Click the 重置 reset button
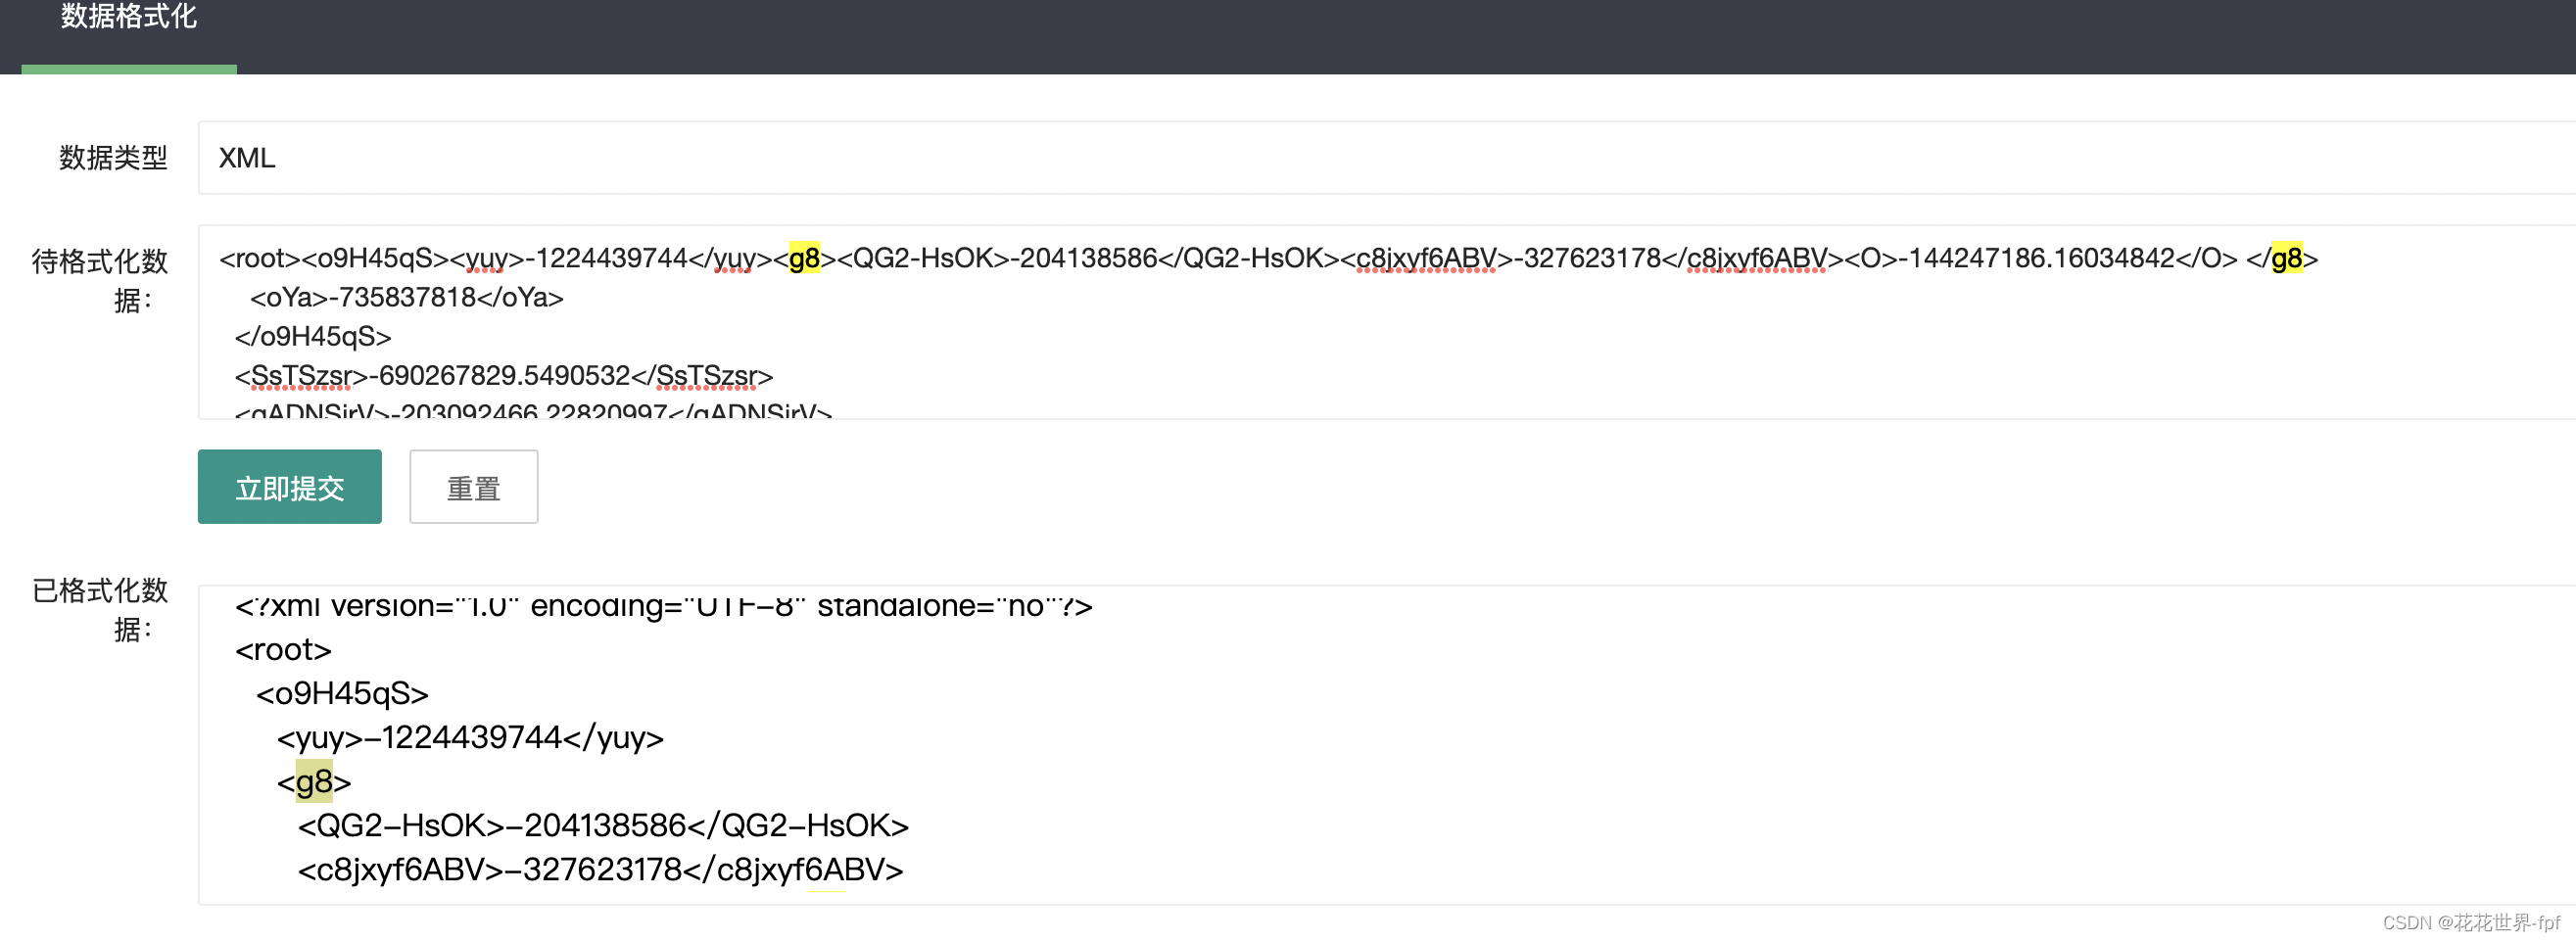The image size is (2576, 942). pyautogui.click(x=473, y=487)
